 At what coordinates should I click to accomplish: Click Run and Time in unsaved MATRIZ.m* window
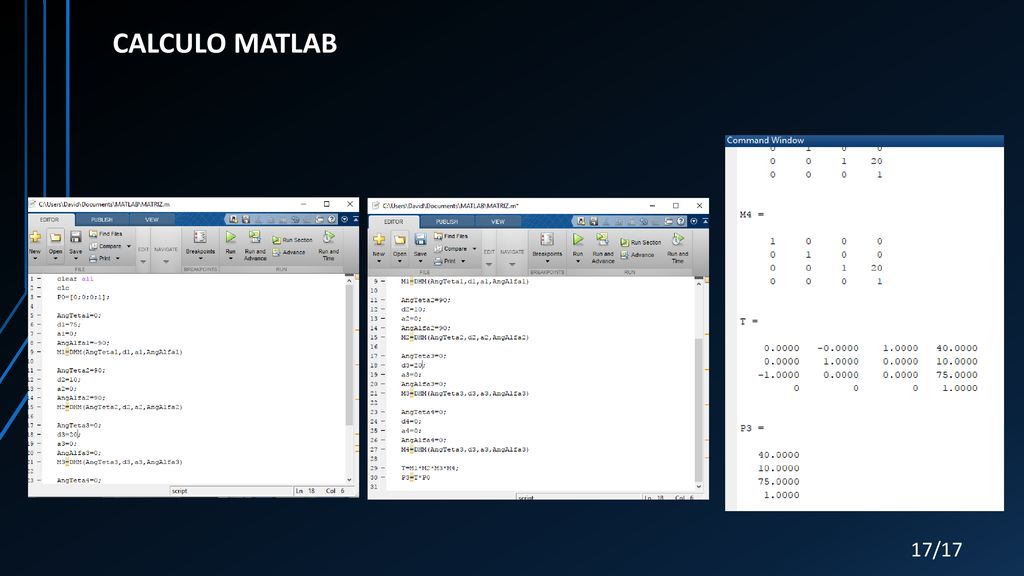coord(678,248)
